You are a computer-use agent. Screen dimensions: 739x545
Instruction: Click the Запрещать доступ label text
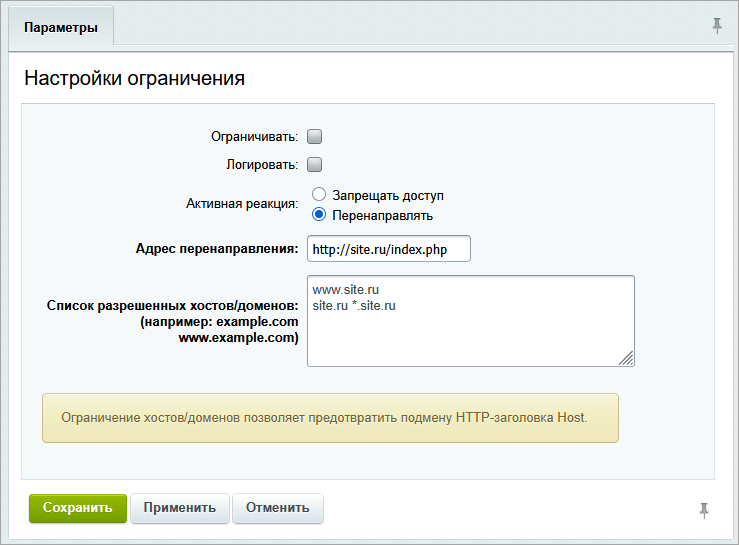point(388,195)
